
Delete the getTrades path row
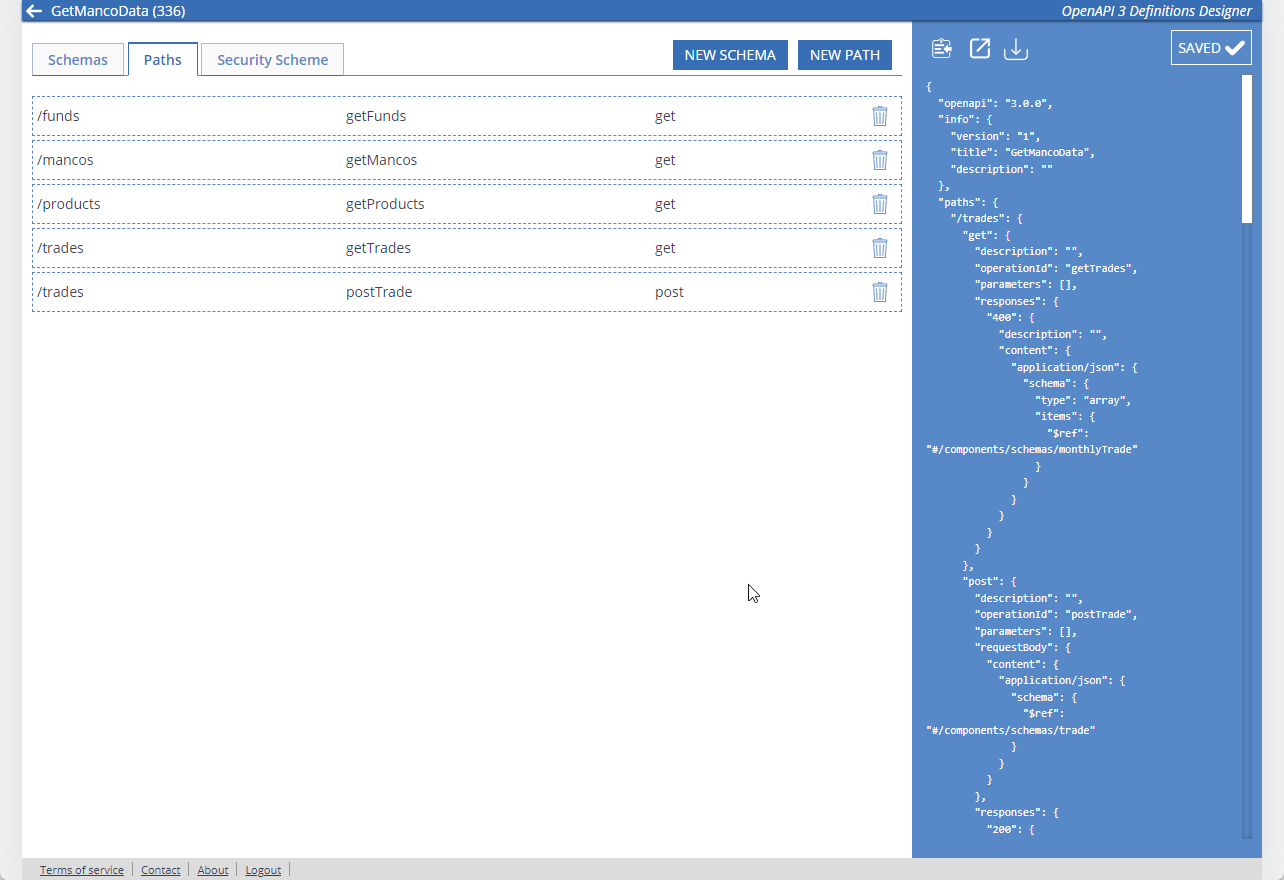coord(880,248)
